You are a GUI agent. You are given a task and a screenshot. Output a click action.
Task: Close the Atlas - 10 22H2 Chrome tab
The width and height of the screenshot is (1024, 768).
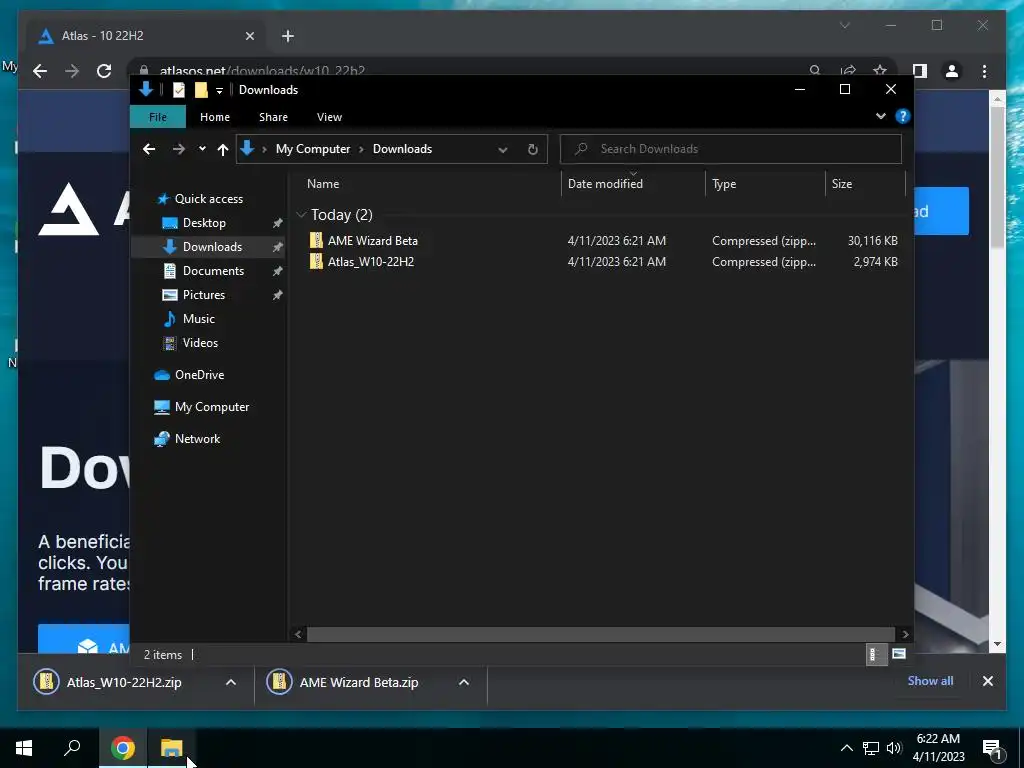[x=249, y=36]
